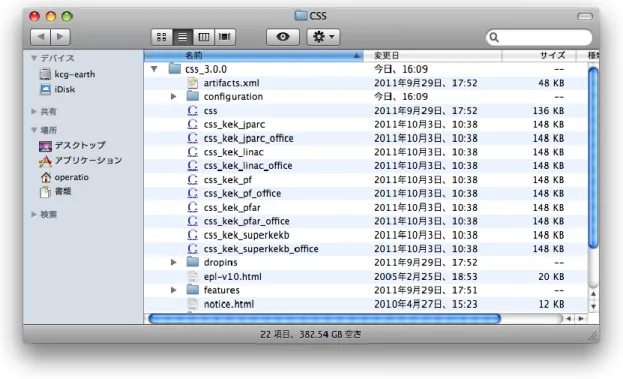Viewport: 623px width, 379px height.
Task: Select the css_kek_linac_office launcher icon
Action: pyautogui.click(x=193, y=166)
